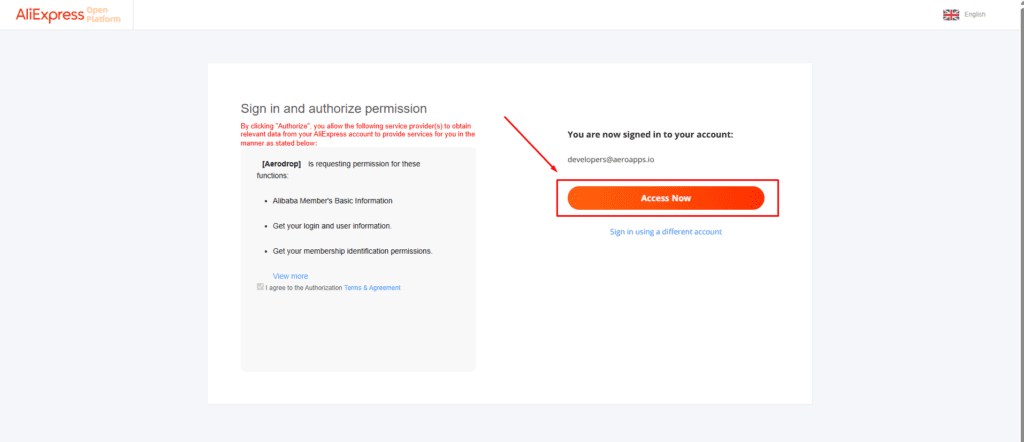The height and width of the screenshot is (442, 1024).
Task: Select Alibaba Member's Basic Information item
Action: pyautogui.click(x=332, y=201)
